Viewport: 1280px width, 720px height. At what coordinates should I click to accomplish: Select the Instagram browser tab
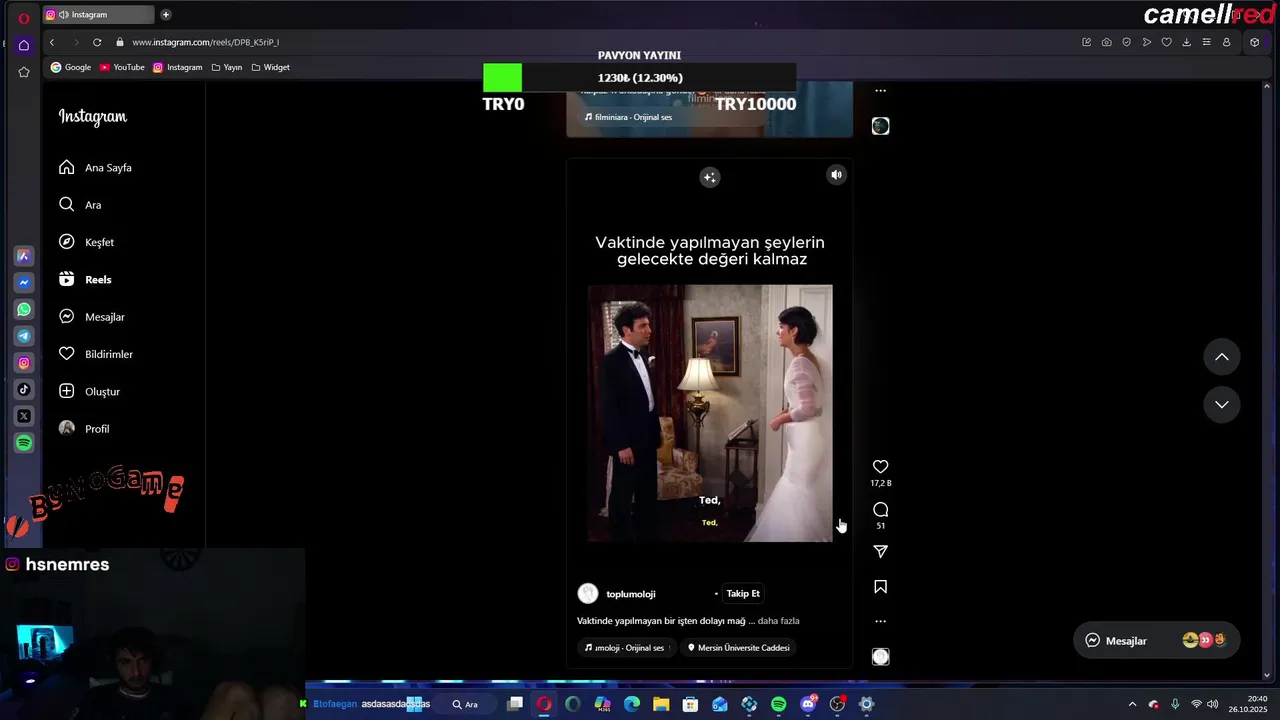pos(98,14)
